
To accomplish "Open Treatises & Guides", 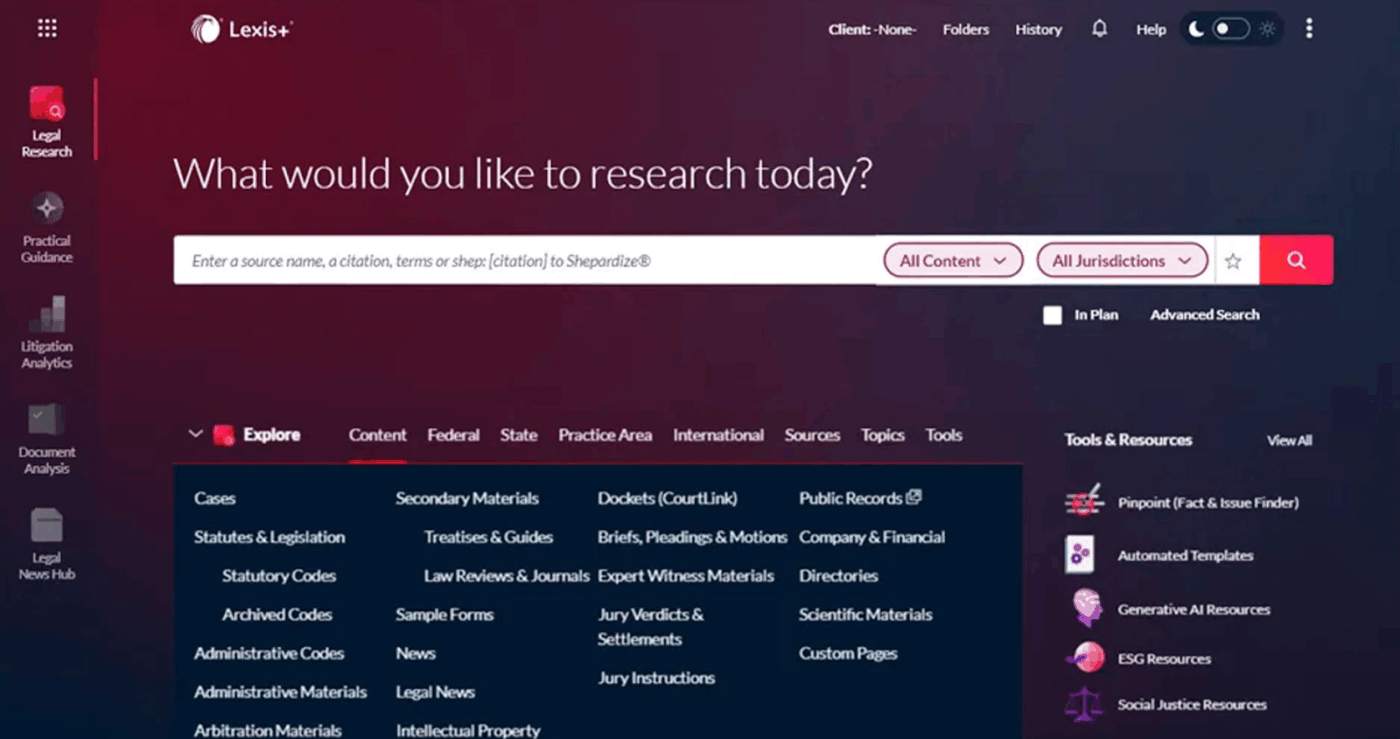I will pyautogui.click(x=488, y=537).
